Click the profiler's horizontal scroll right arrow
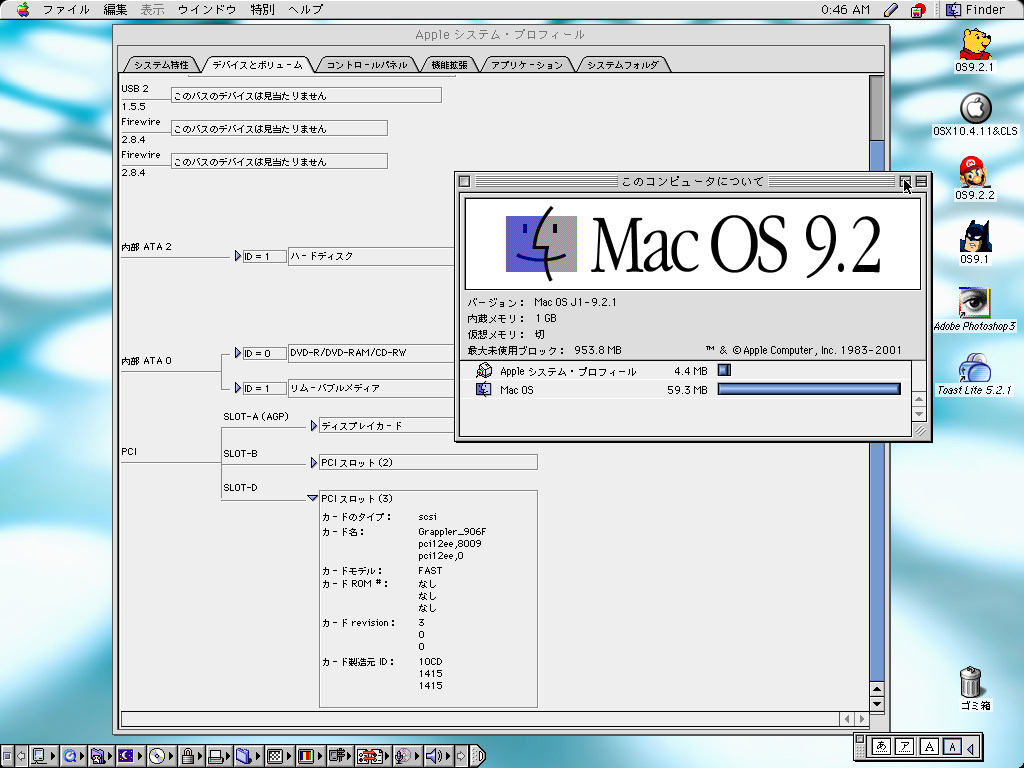Screen dimensions: 1024x768 tap(862, 719)
